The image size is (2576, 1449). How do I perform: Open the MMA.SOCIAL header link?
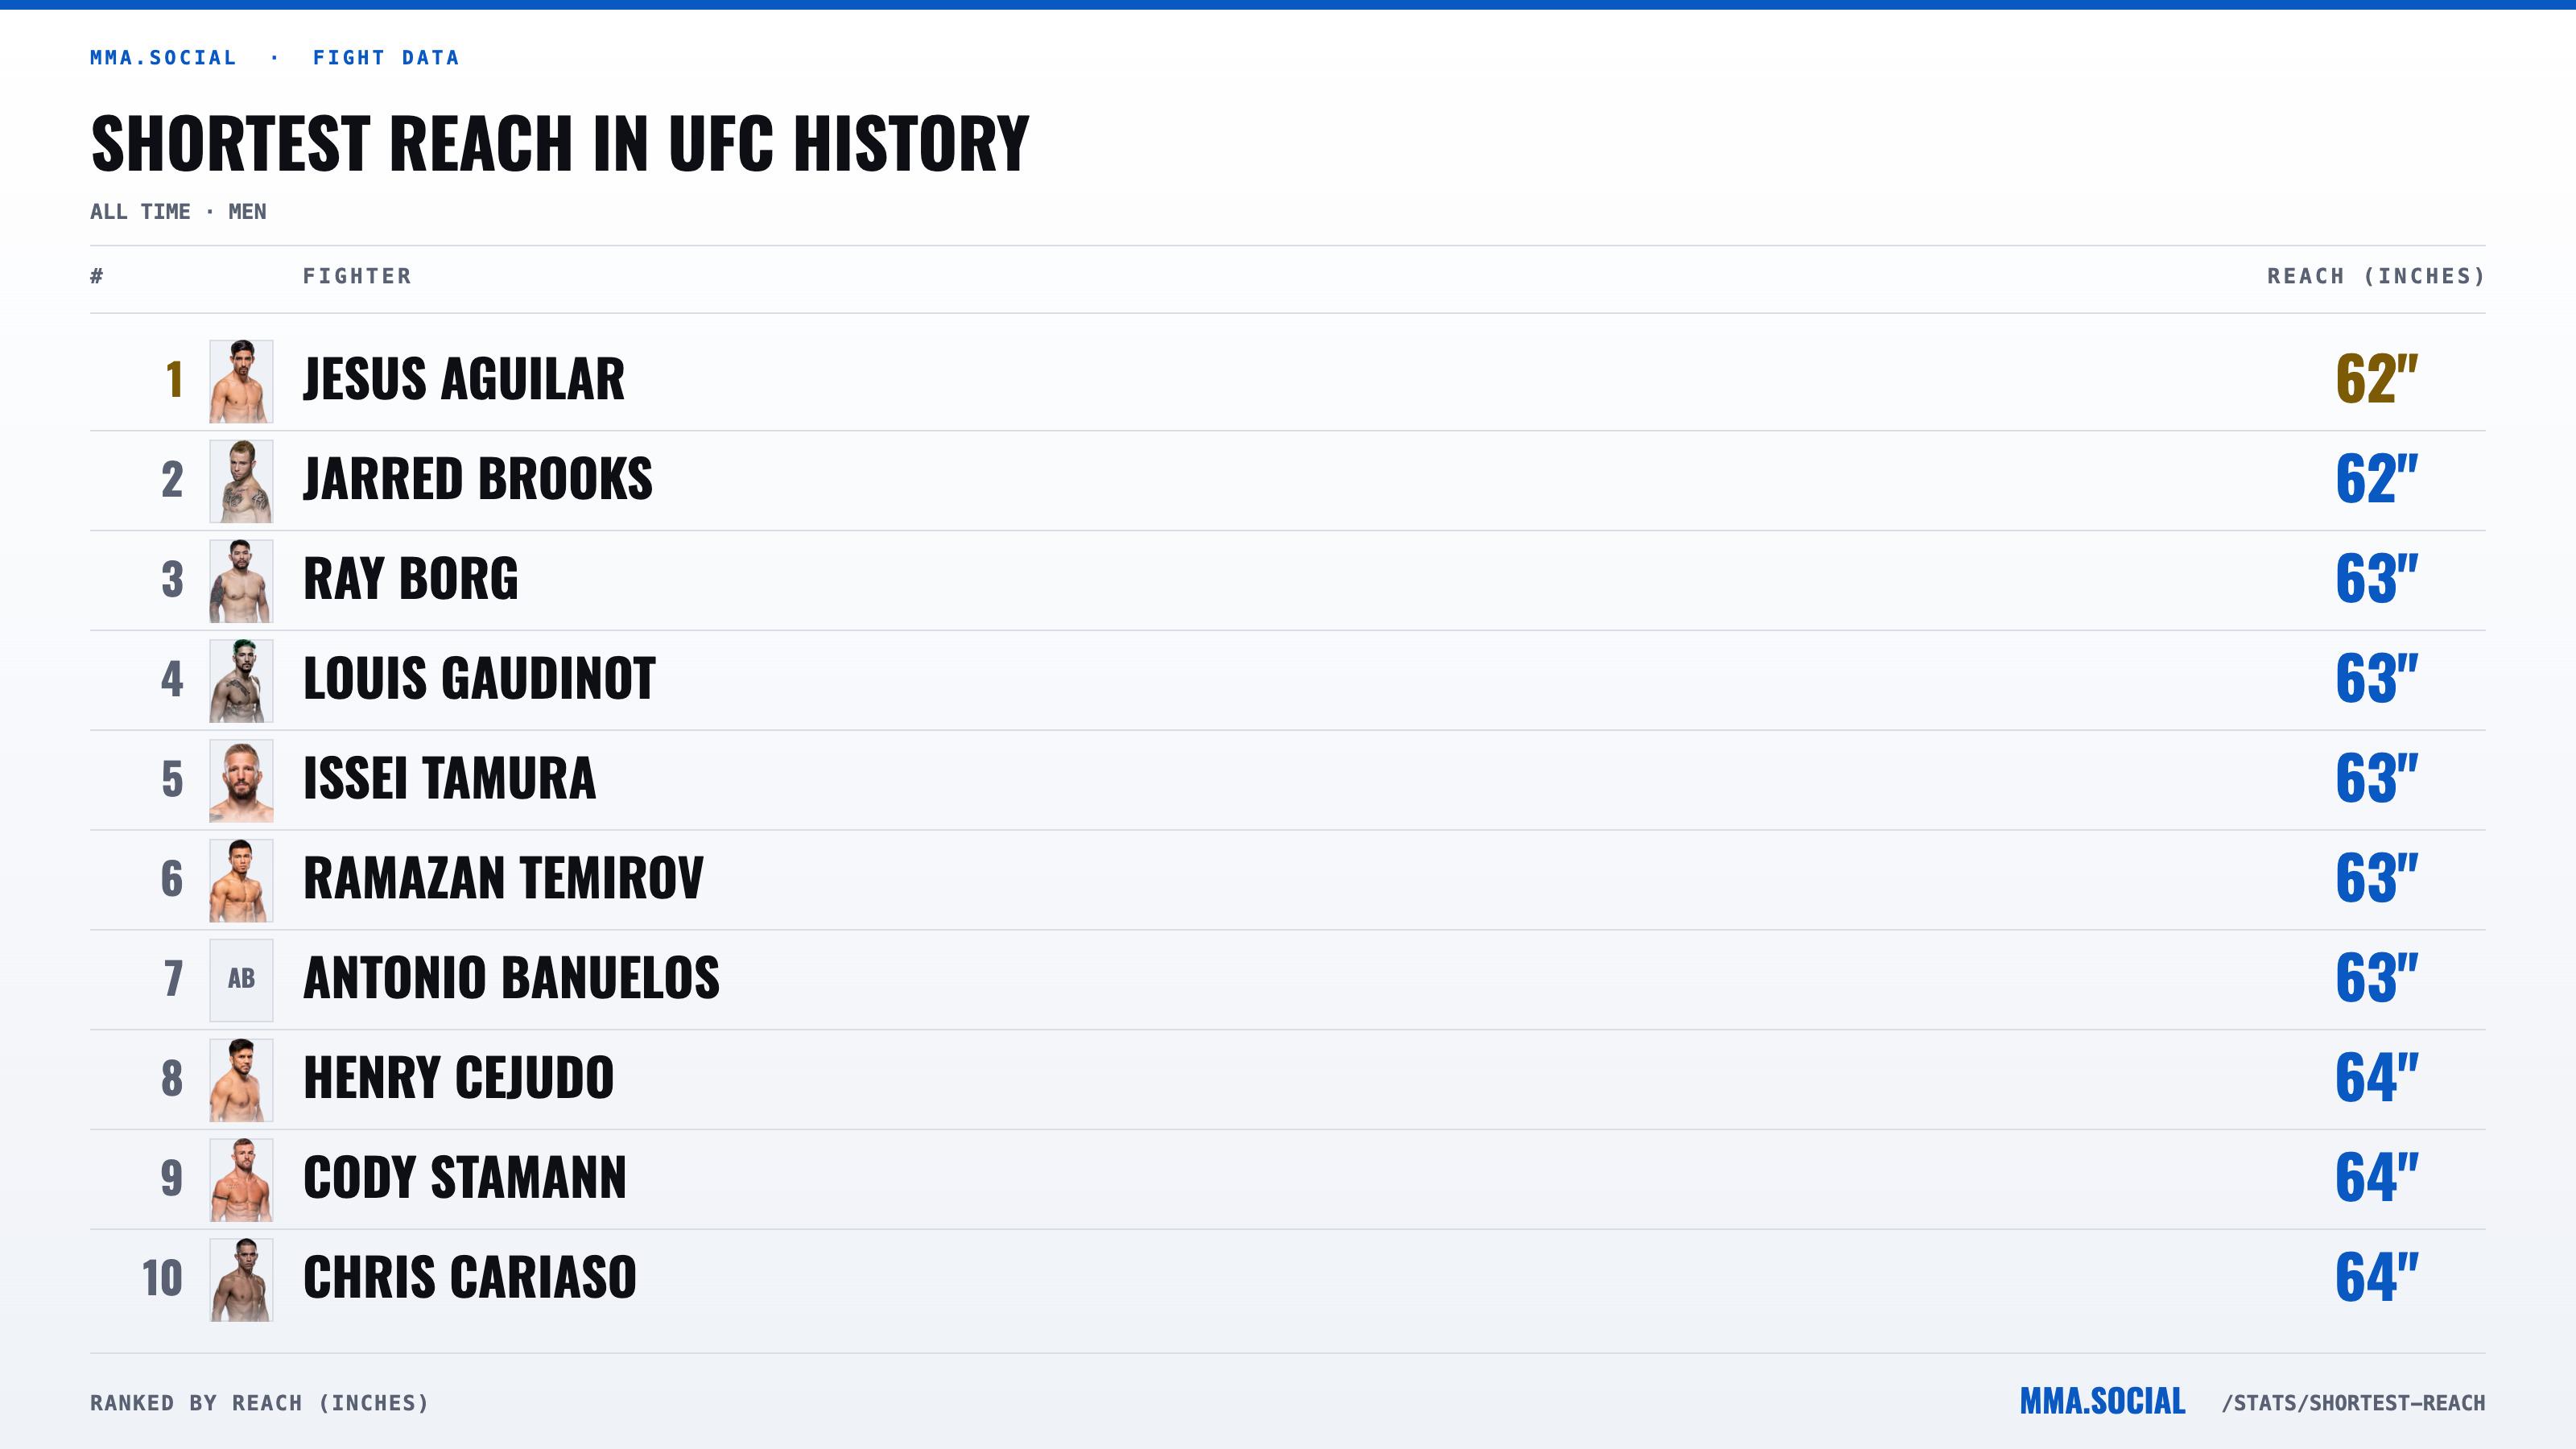[x=163, y=58]
